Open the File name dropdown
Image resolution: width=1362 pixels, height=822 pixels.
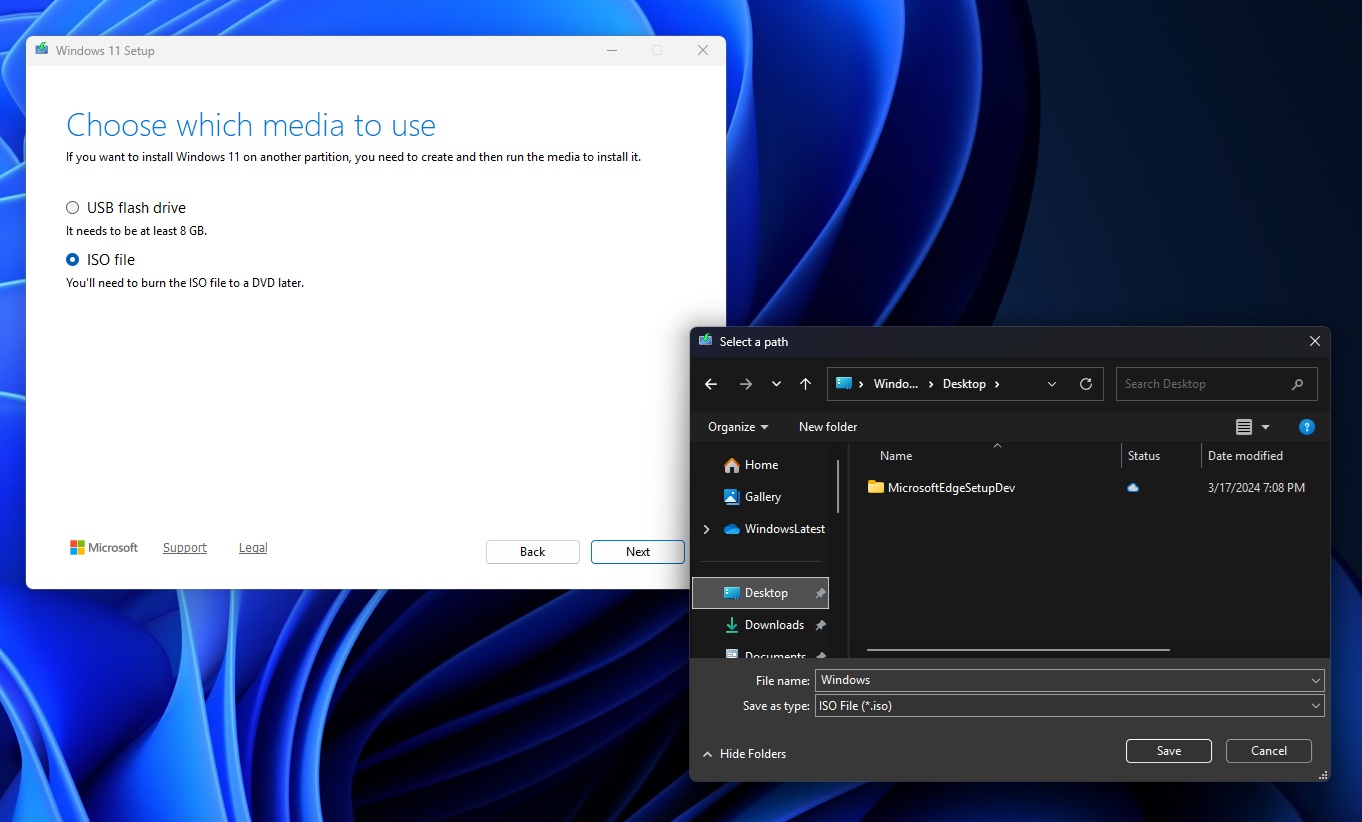point(1317,680)
